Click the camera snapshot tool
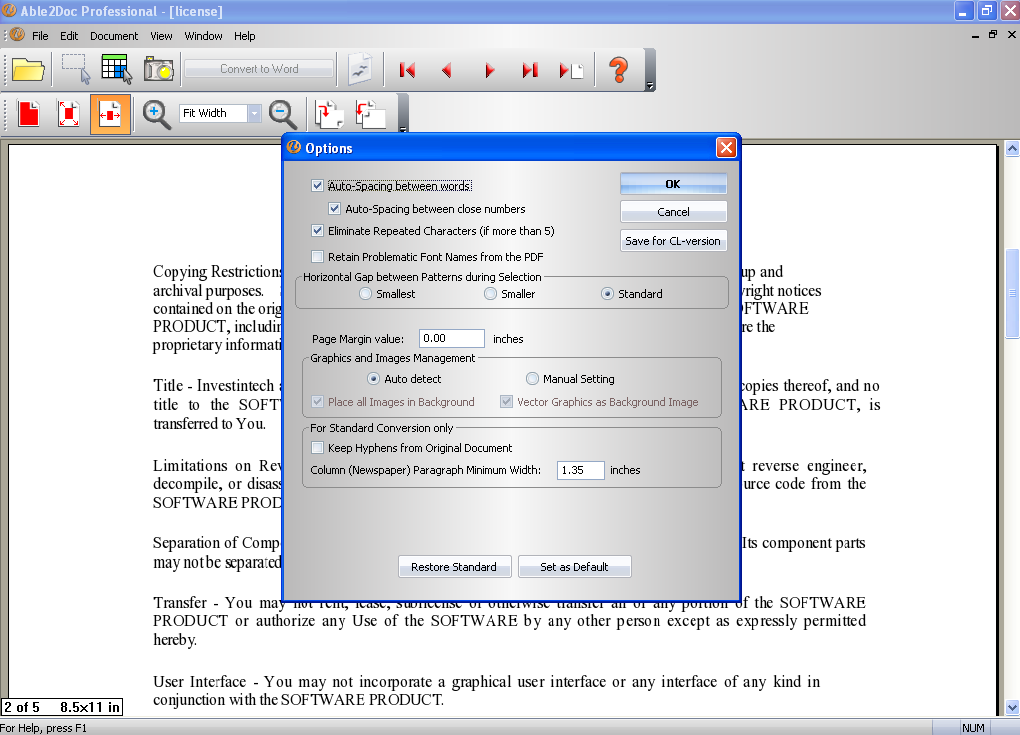This screenshot has width=1020, height=735. 159,69
